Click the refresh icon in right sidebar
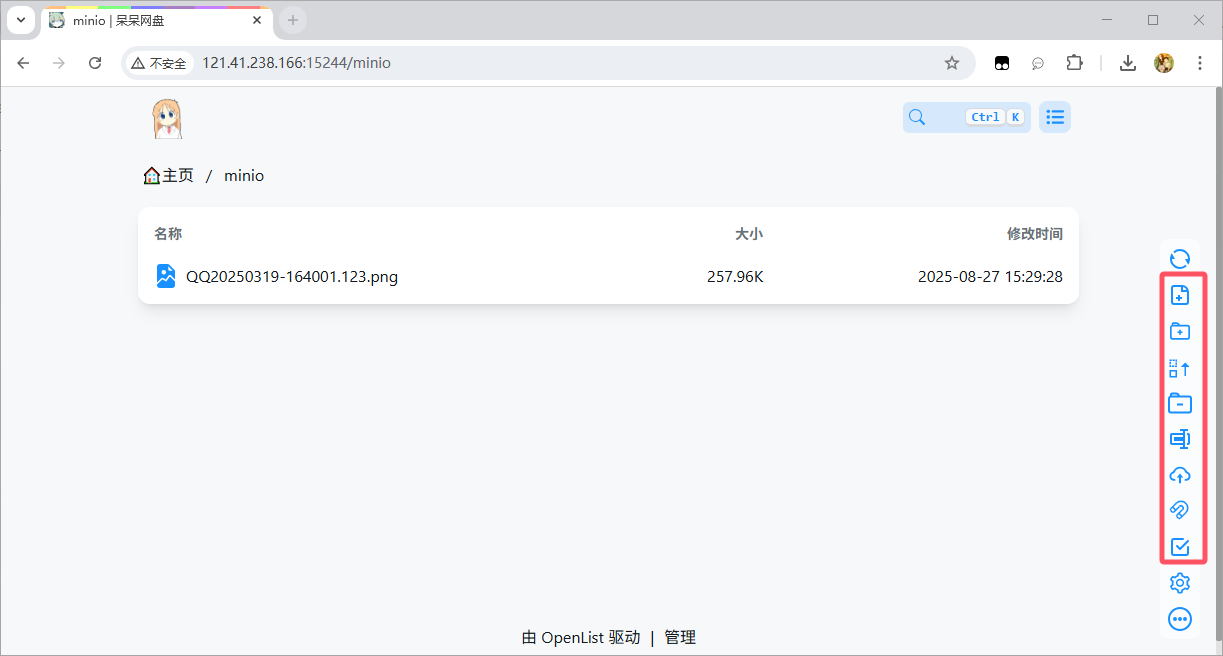The width and height of the screenshot is (1223, 656). [1180, 259]
